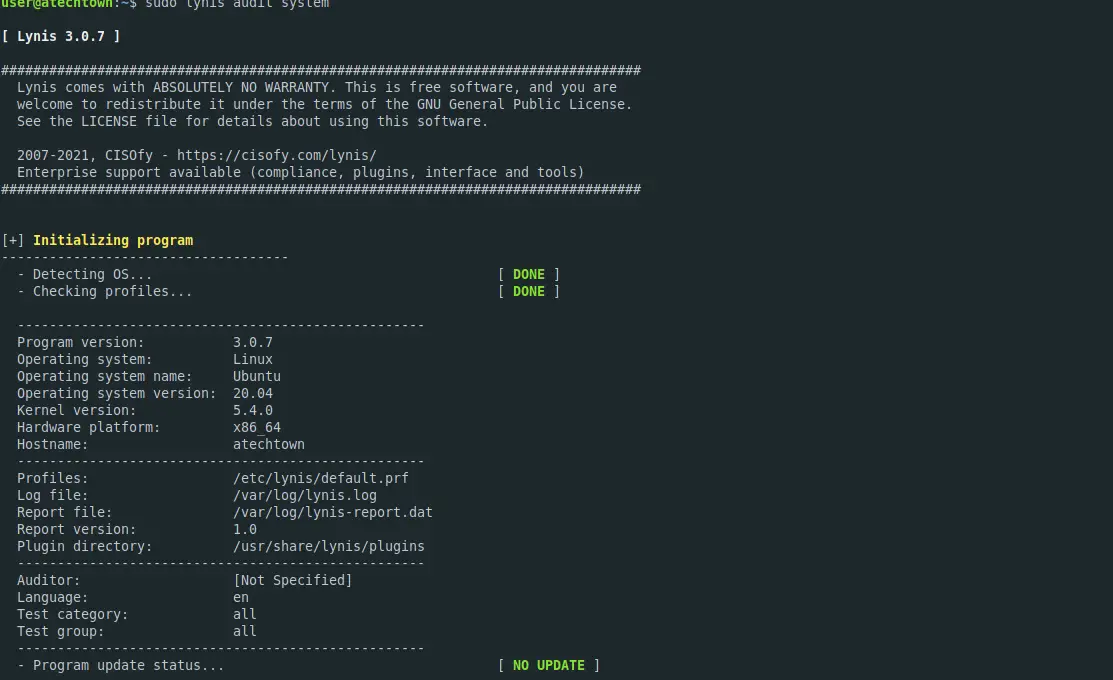Click the 'Program version:' label
Image resolution: width=1113 pixels, height=680 pixels.
pos(81,342)
